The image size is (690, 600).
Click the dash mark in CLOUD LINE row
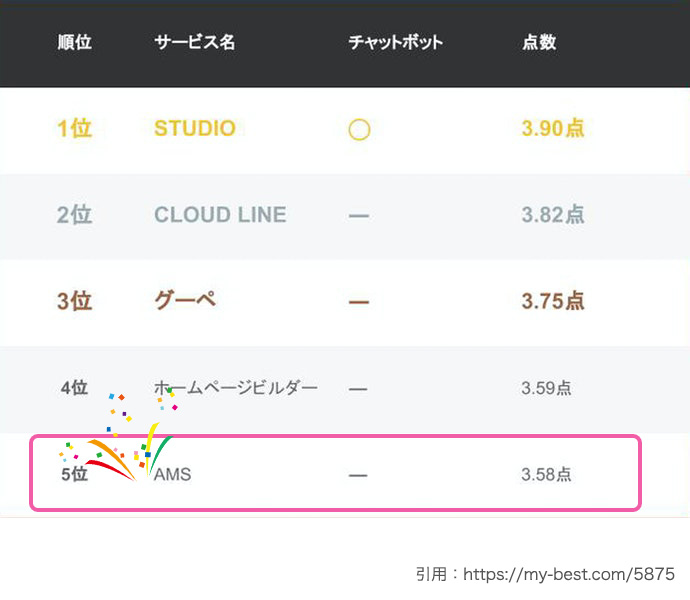(359, 216)
